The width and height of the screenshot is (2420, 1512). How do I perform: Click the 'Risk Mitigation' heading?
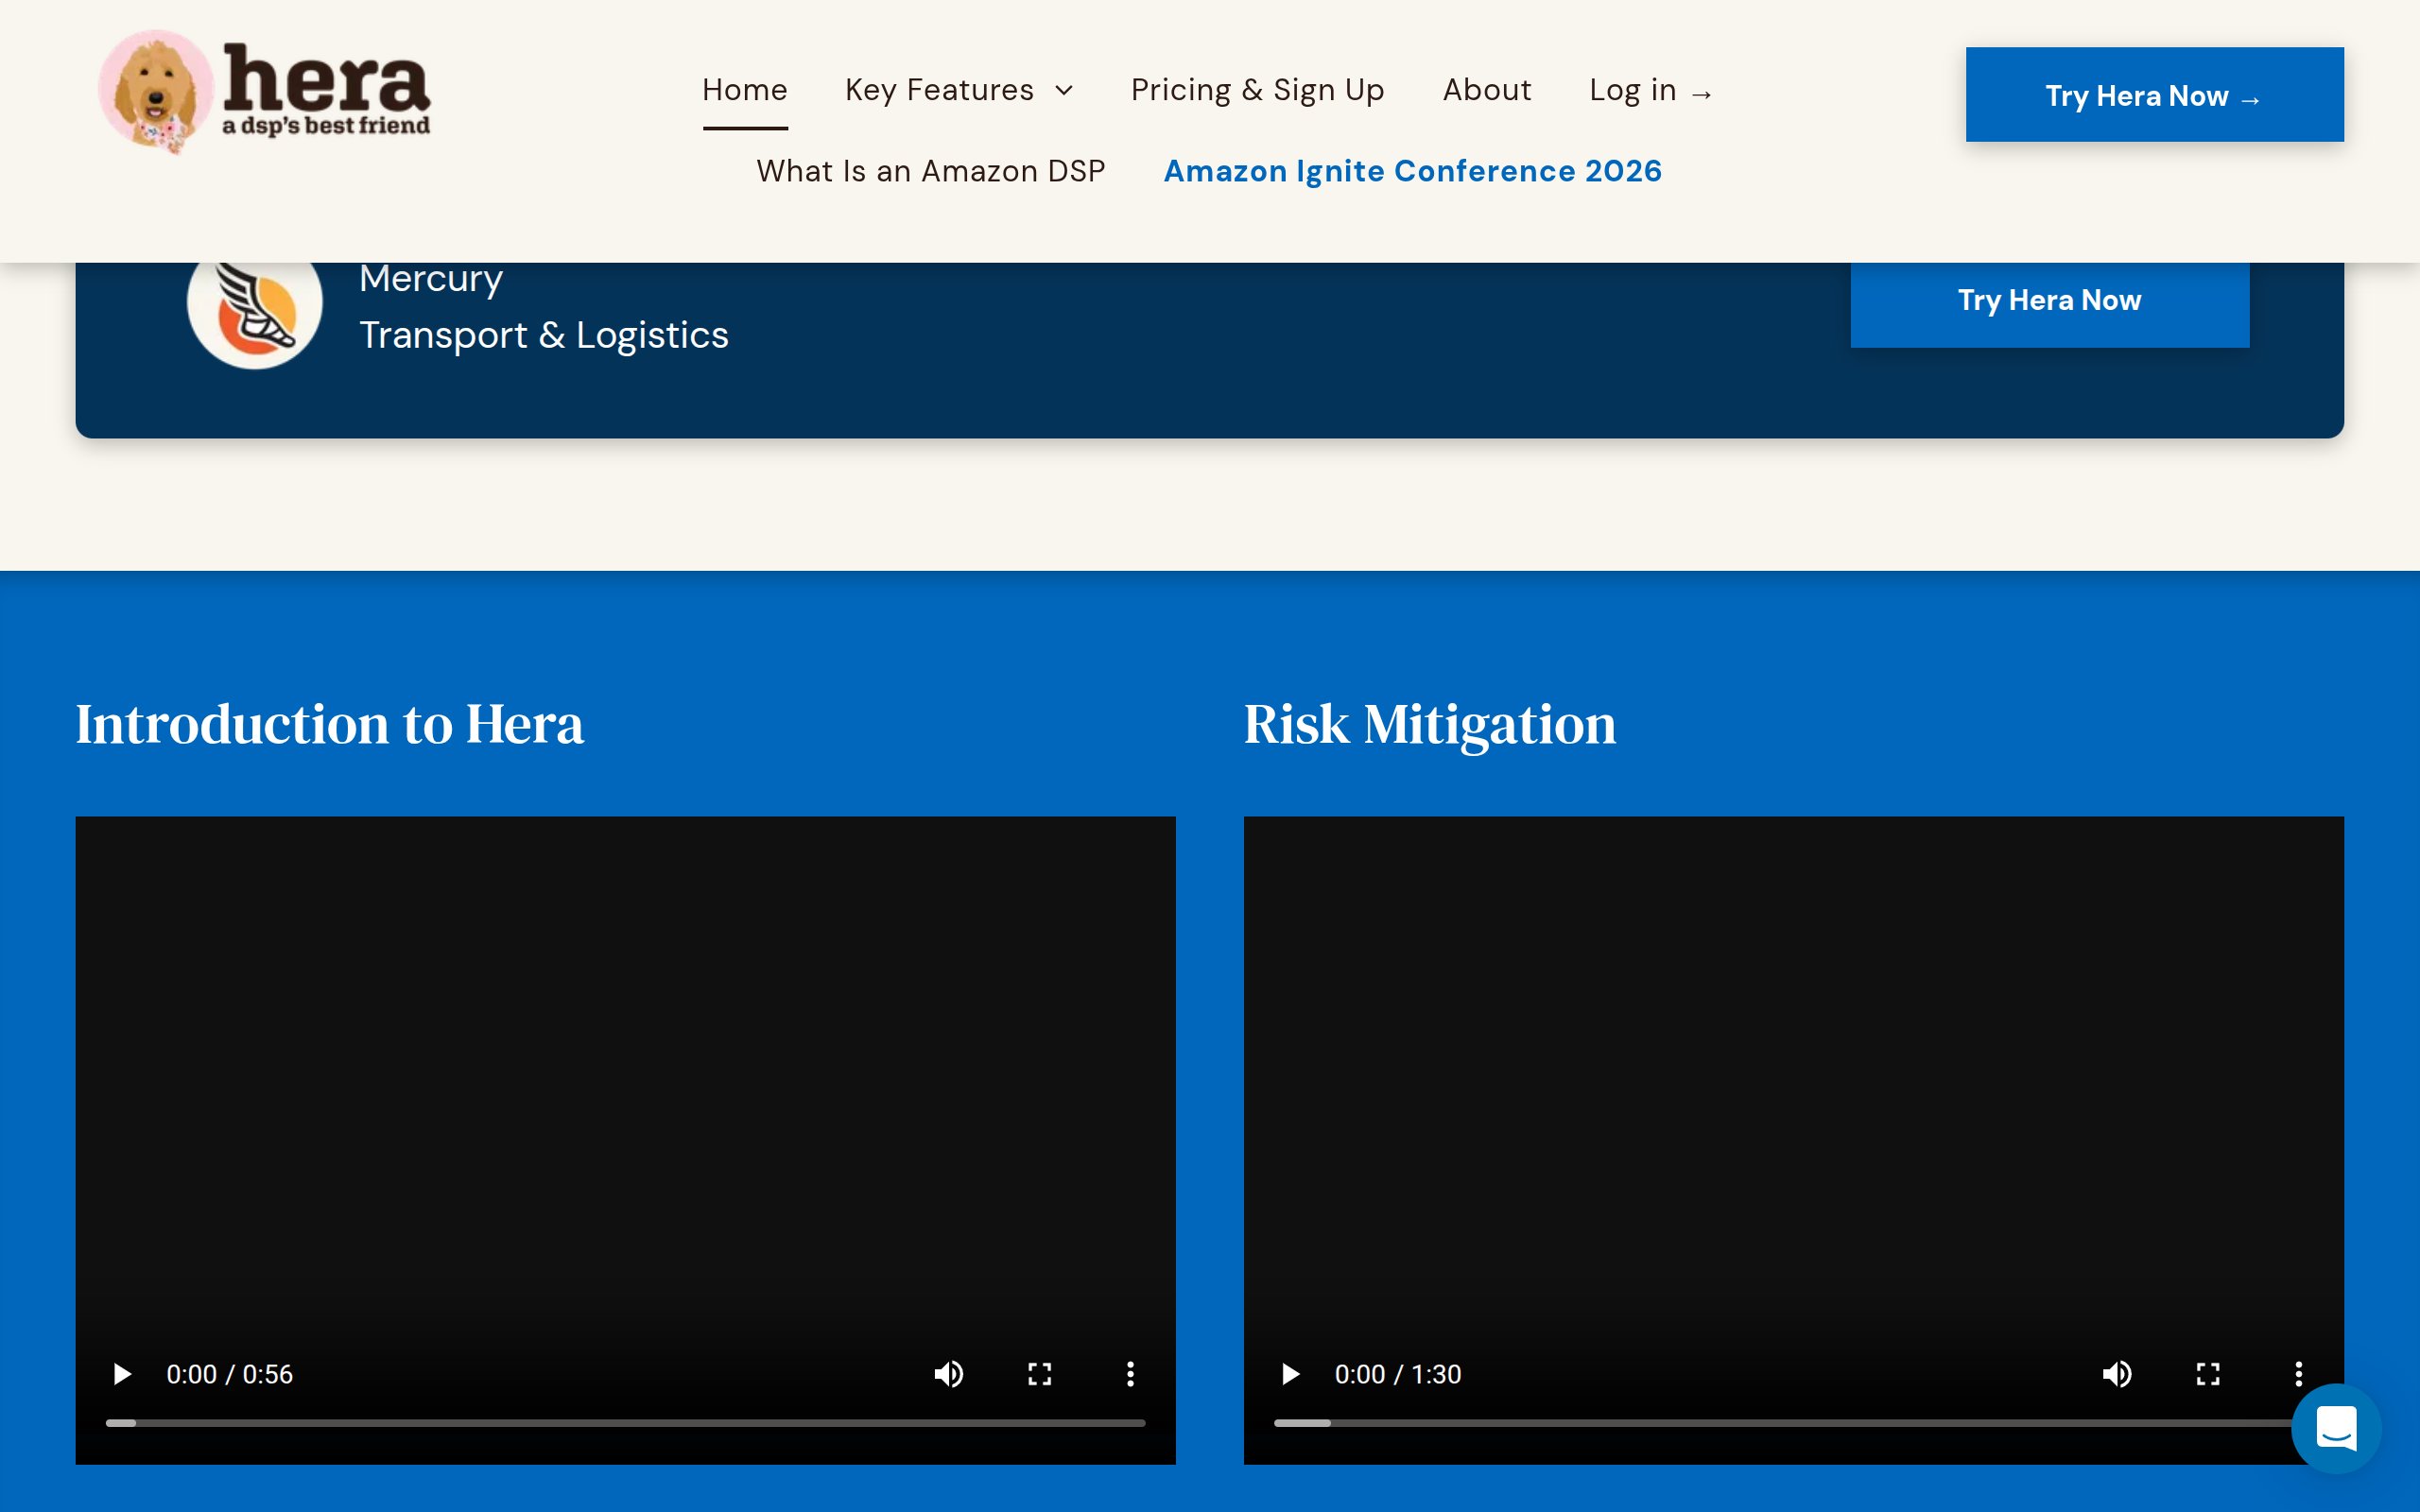click(1430, 725)
